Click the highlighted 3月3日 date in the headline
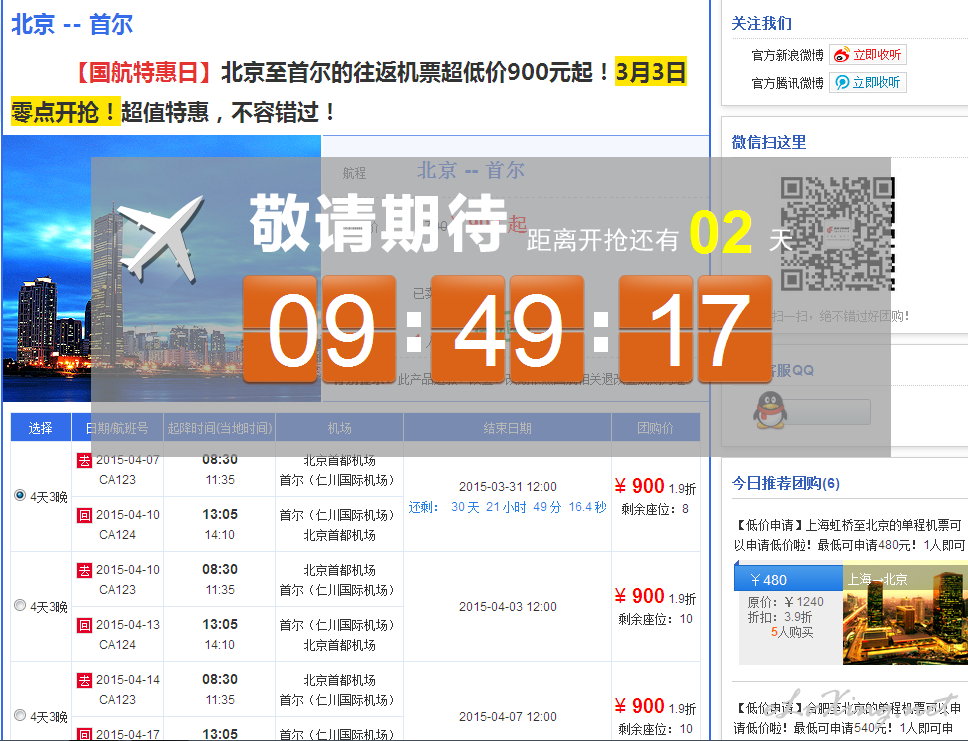This screenshot has height=741, width=968. click(651, 72)
